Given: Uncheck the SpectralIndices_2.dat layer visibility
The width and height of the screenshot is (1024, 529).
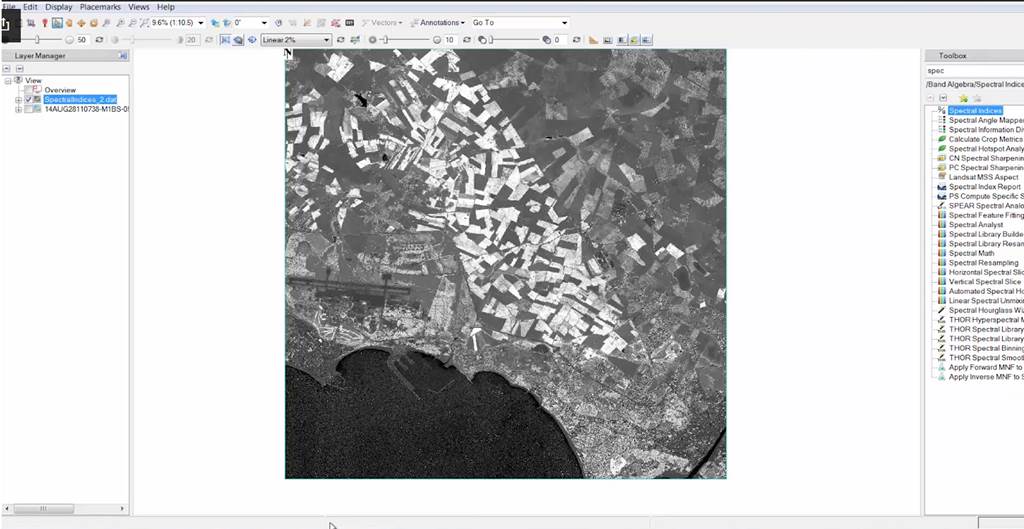Looking at the screenshot, I should 28,99.
